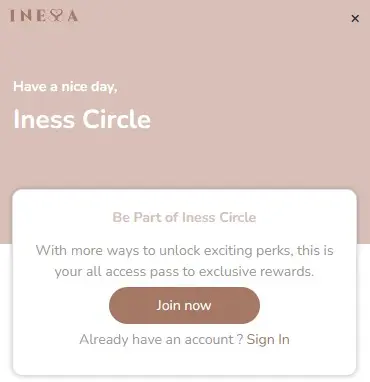Viewport: 370px width, 382px height.
Task: Click the INESA brand logo
Action: 44,16
